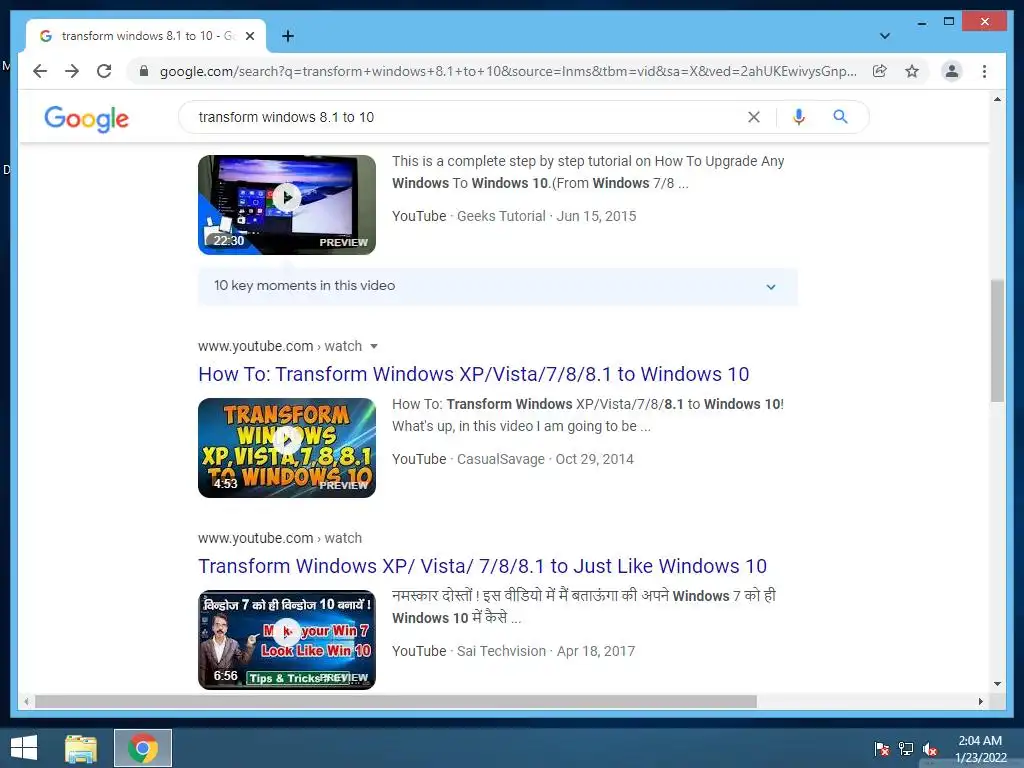Open the options arrow next to 'www.youtube.com › watch'

(x=374, y=346)
